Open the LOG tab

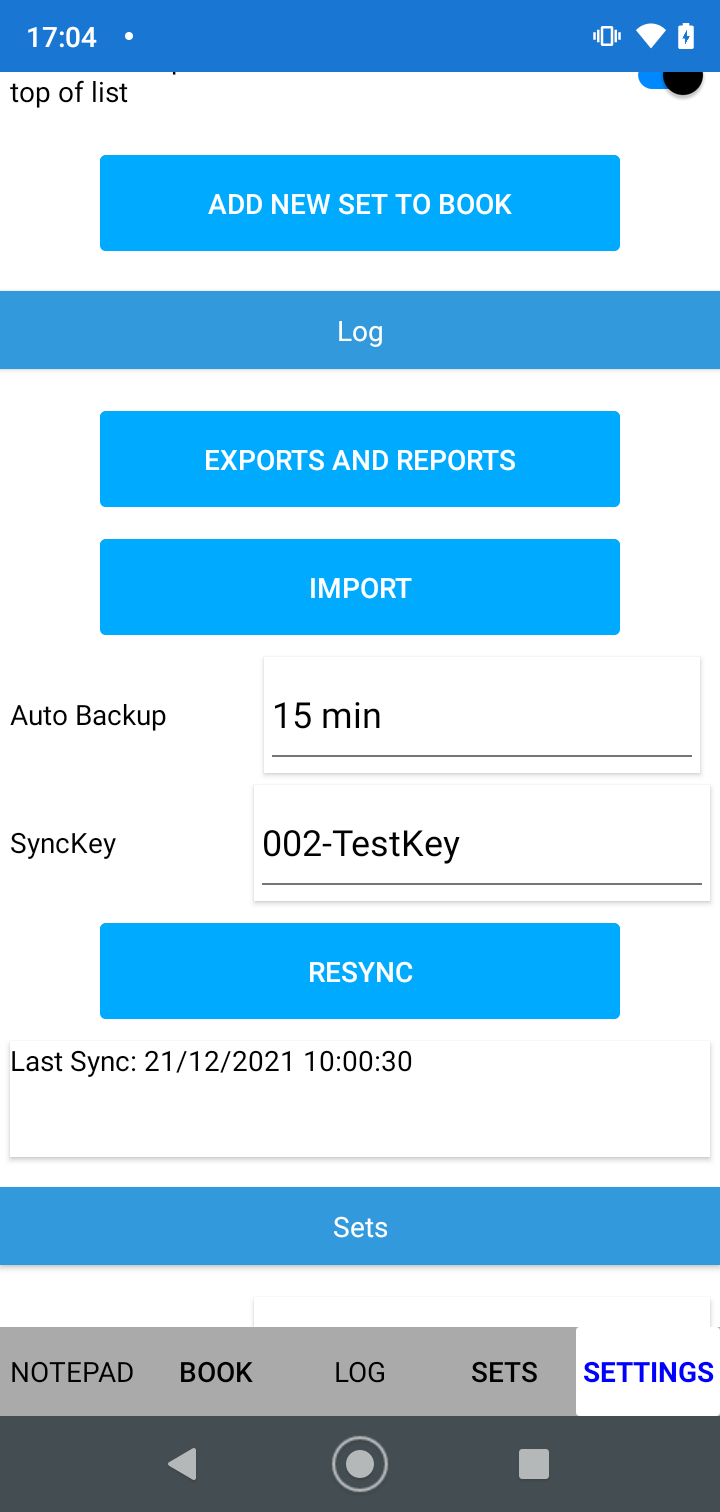click(360, 1372)
